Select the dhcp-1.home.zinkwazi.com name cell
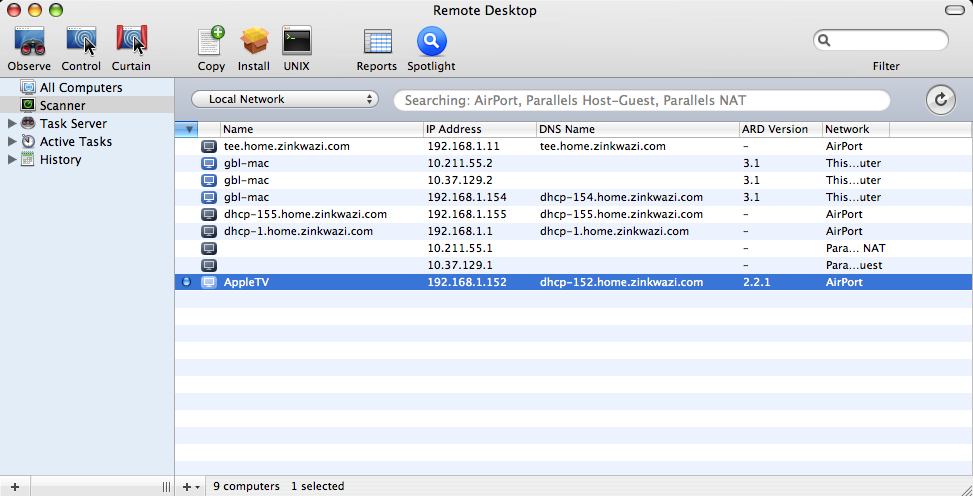973x496 pixels. [298, 231]
